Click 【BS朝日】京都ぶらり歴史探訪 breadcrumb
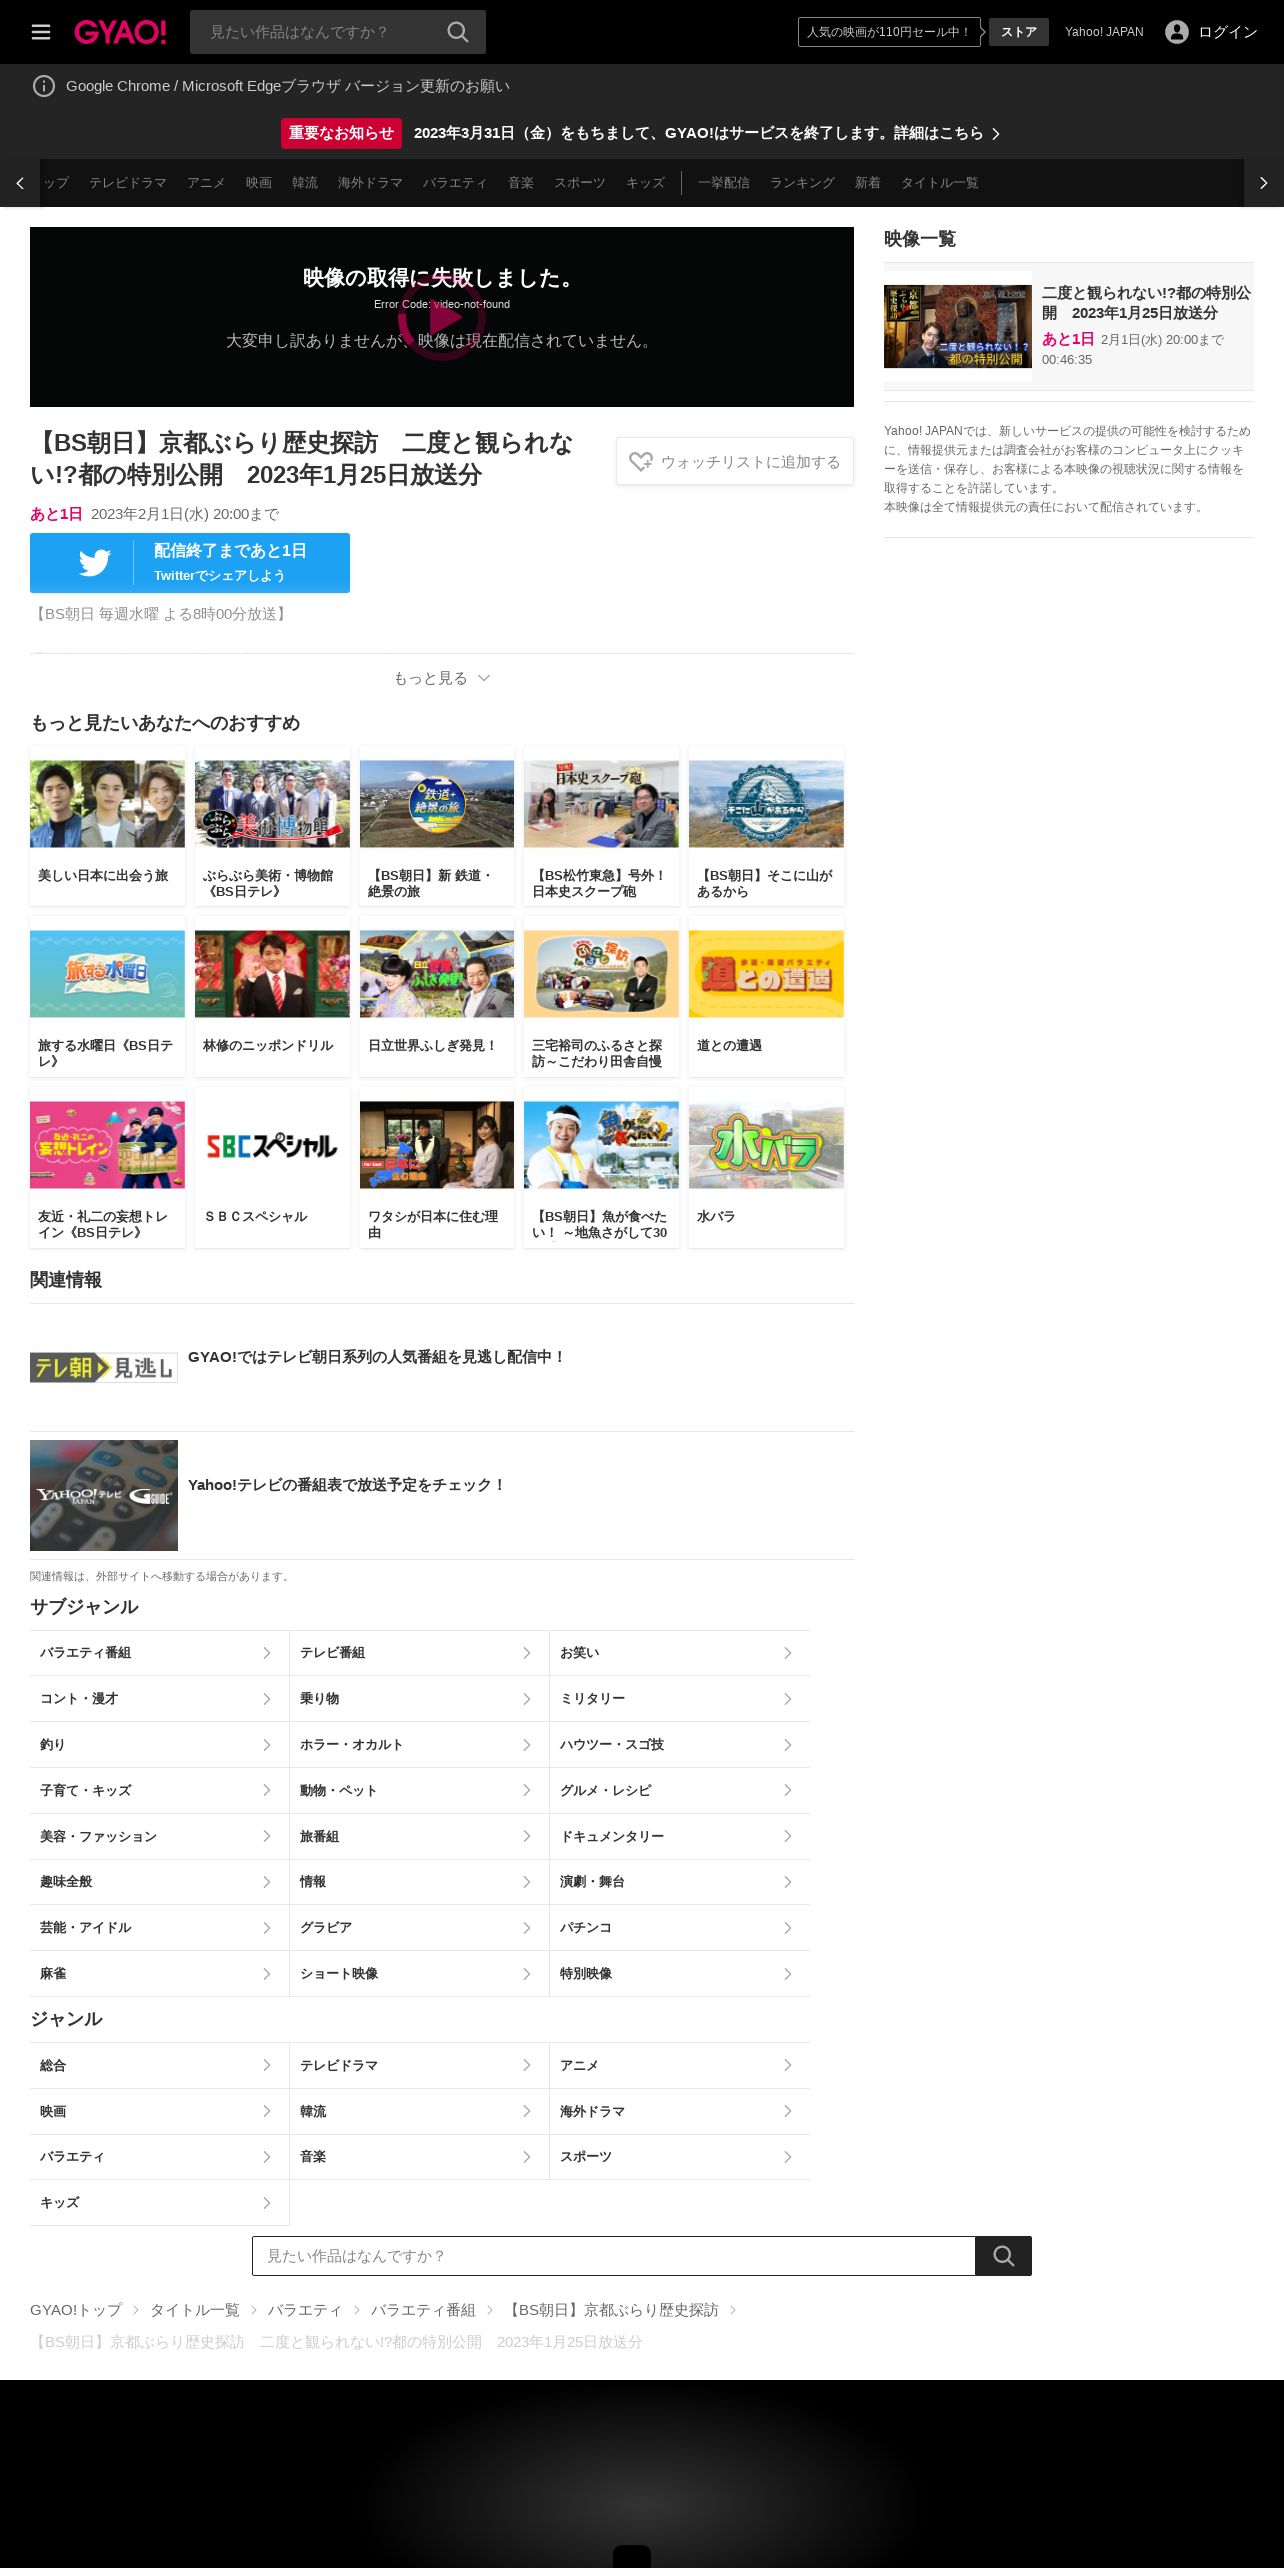Screen dimensions: 1284x2568 pos(611,2310)
